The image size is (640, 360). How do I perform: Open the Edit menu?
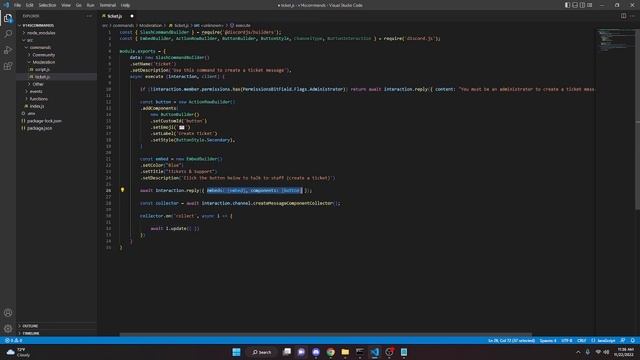pos(30,5)
